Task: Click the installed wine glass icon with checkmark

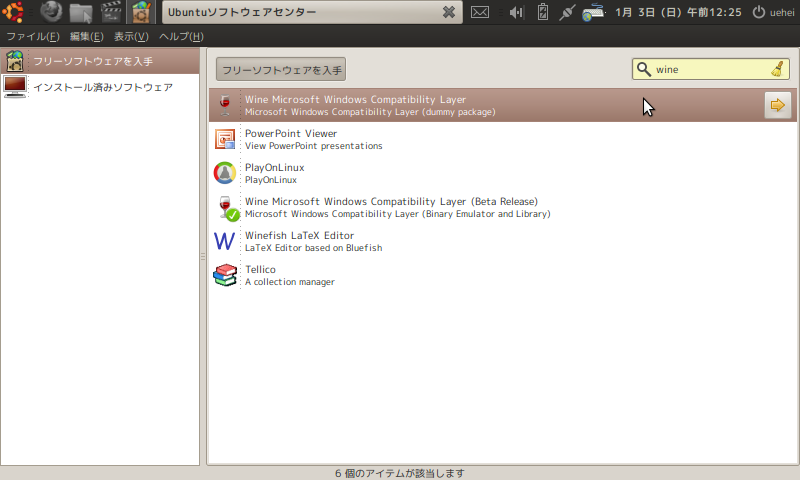Action: coord(227,208)
